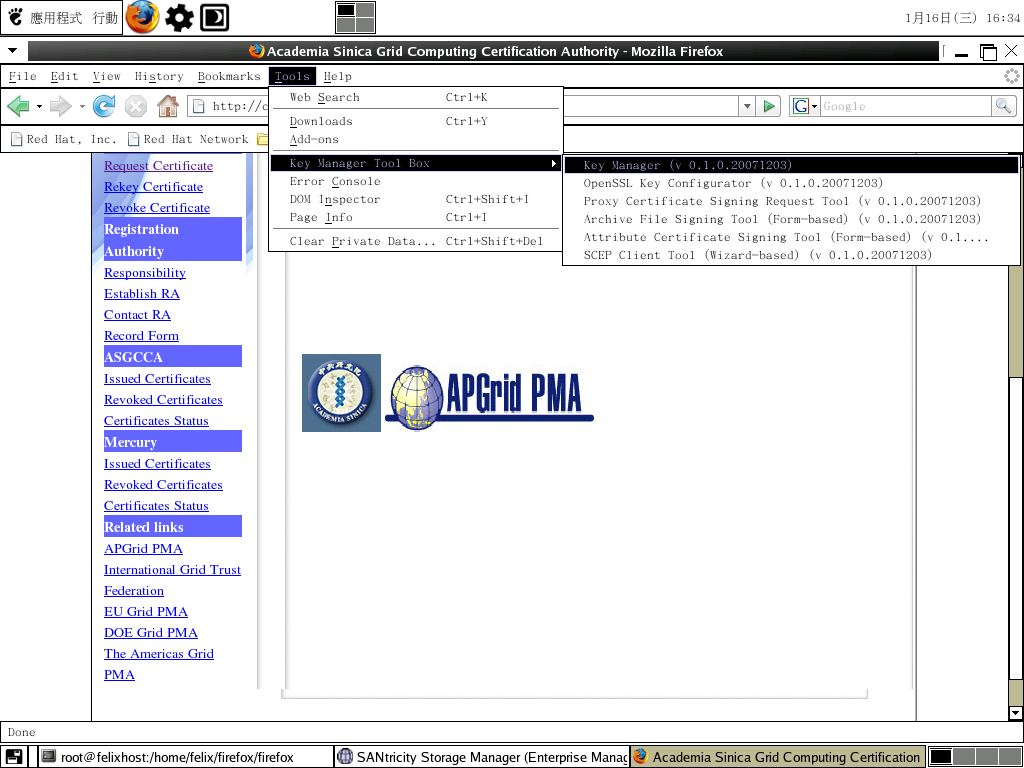Image resolution: width=1024 pixels, height=768 pixels.
Task: Click the Record Form link
Action: pyautogui.click(x=141, y=336)
